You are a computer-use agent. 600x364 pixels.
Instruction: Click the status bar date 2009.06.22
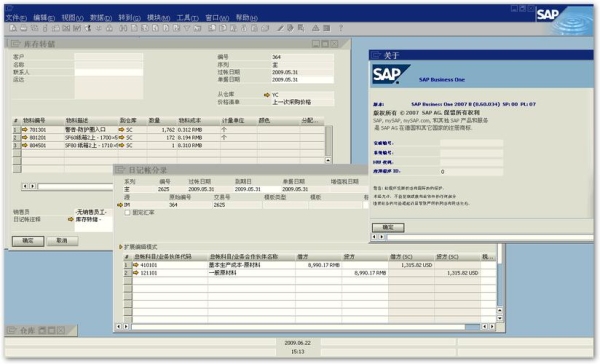coord(298,343)
